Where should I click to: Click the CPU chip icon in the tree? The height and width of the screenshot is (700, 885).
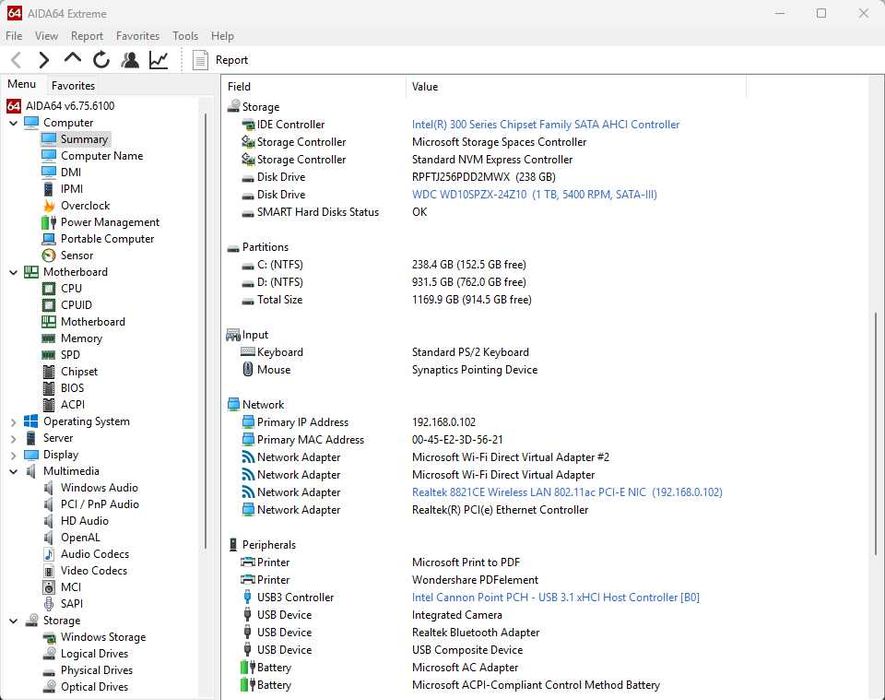pyautogui.click(x=49, y=288)
